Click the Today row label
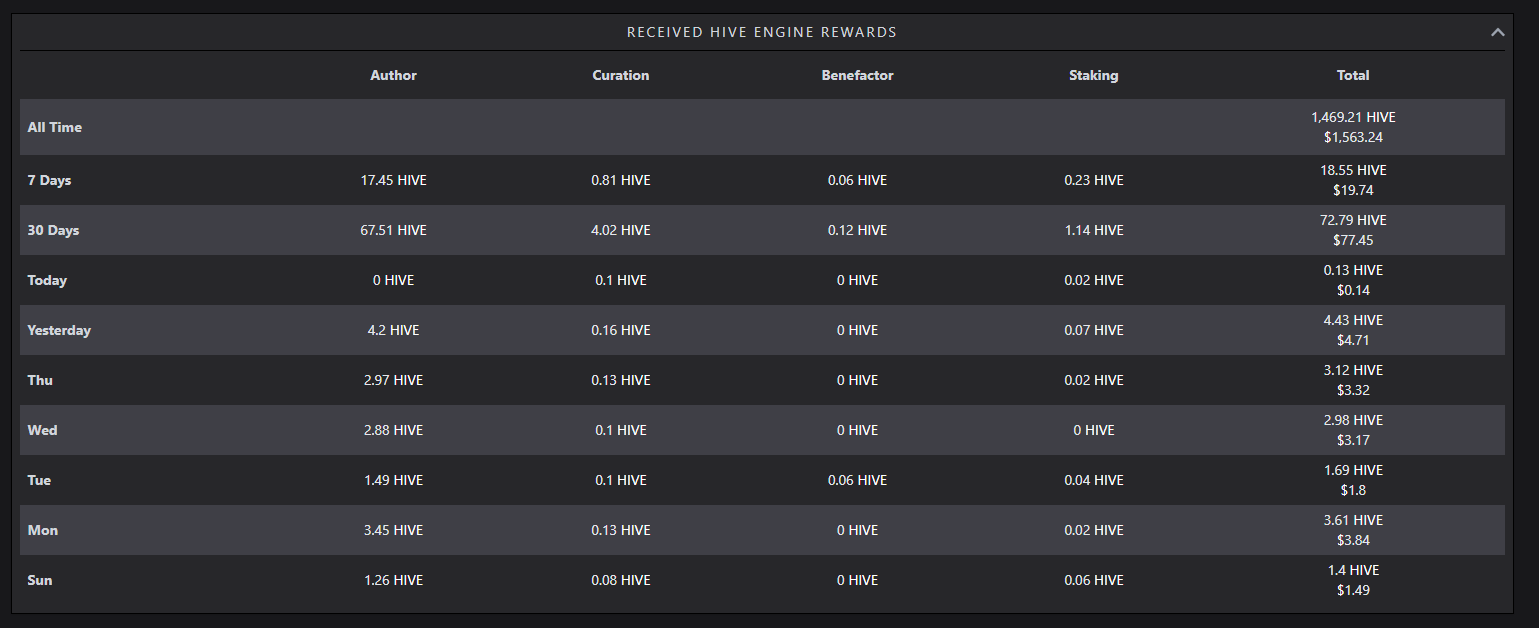 pyautogui.click(x=47, y=280)
